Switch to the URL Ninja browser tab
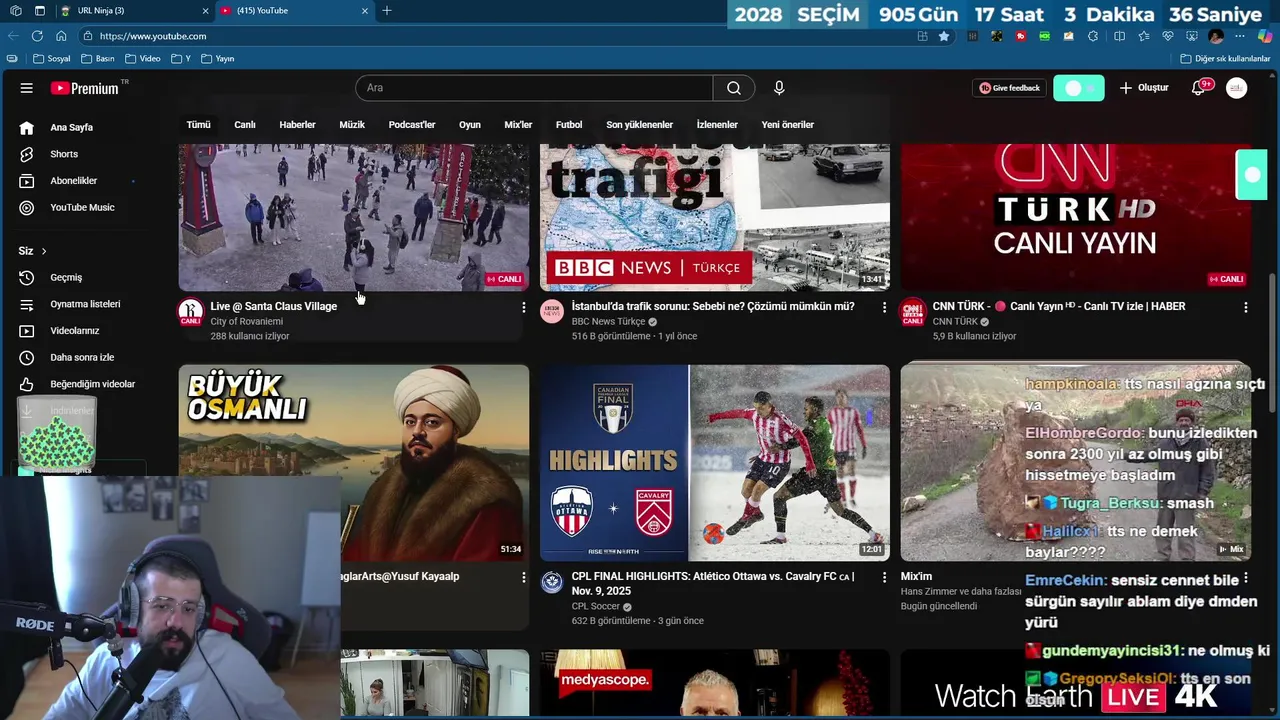The height and width of the screenshot is (720, 1280). click(135, 11)
